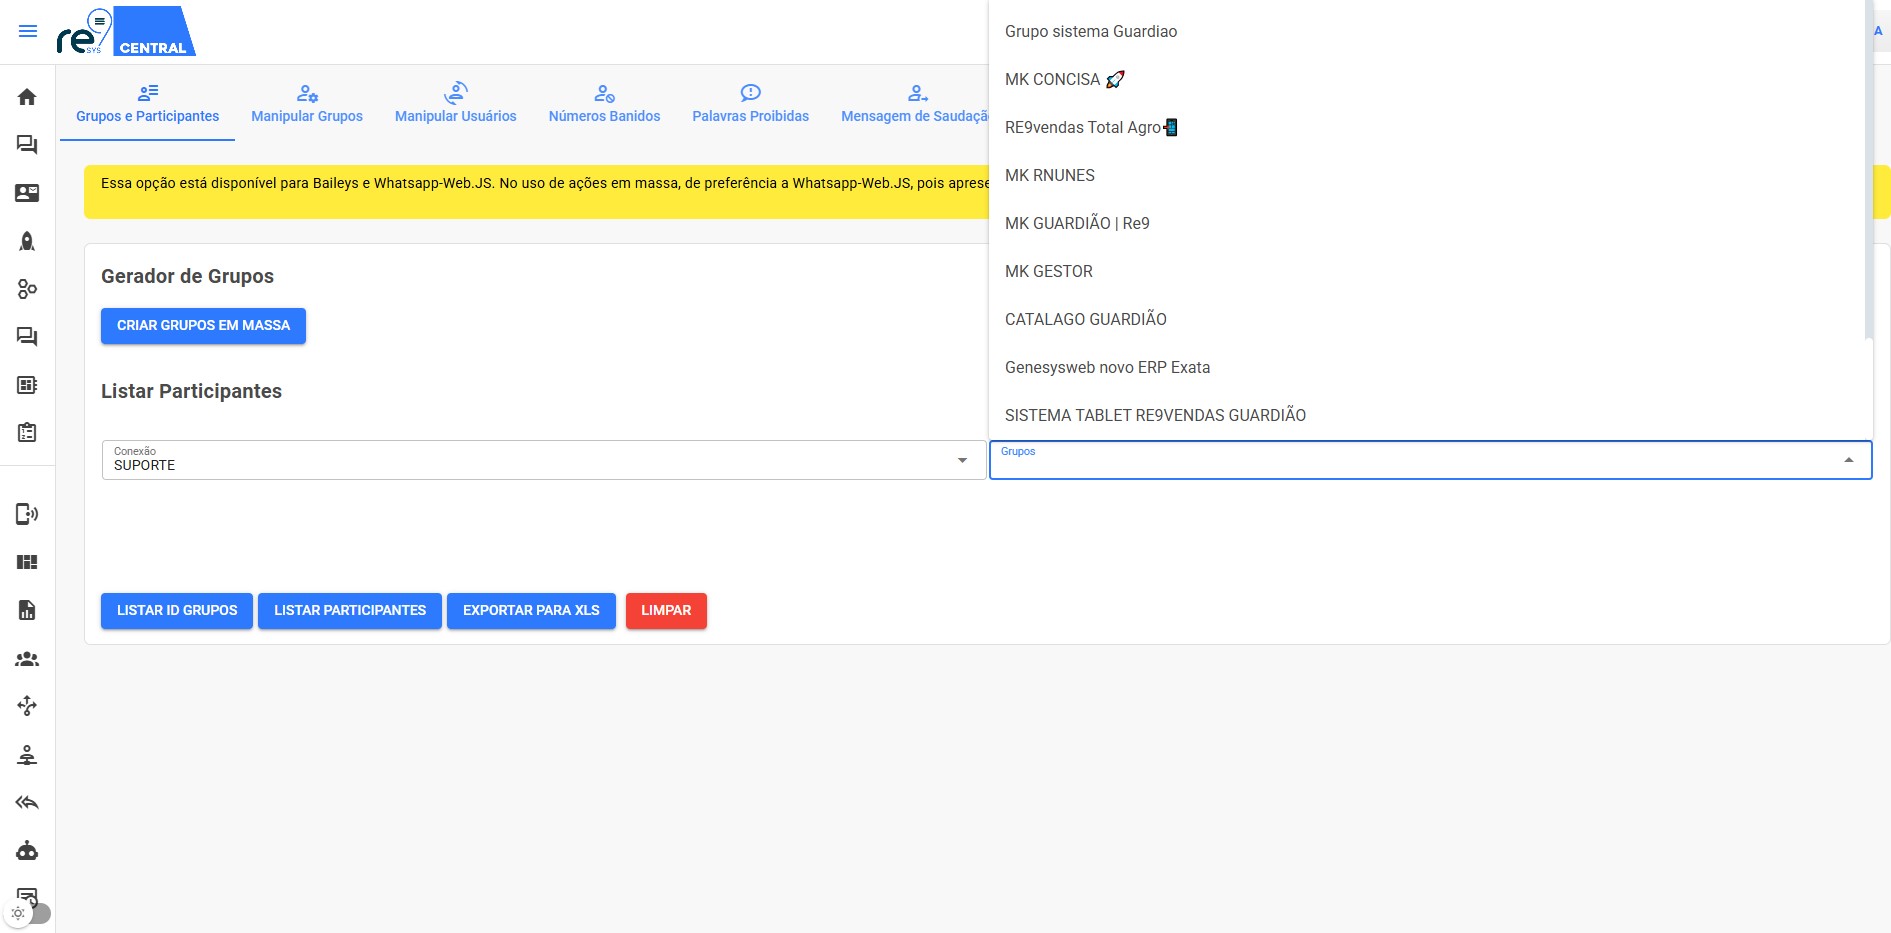Open the contact card sidebar icon
Screen dimensions: 1891x933
(x=27, y=193)
